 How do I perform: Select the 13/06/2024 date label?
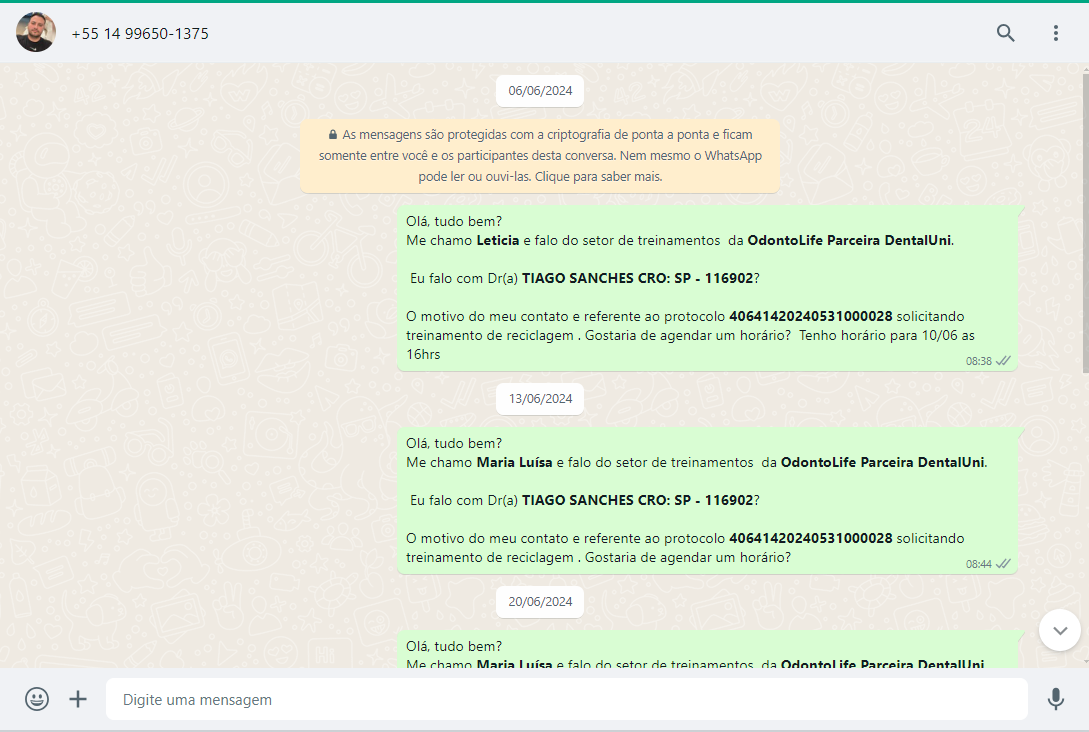tap(540, 399)
